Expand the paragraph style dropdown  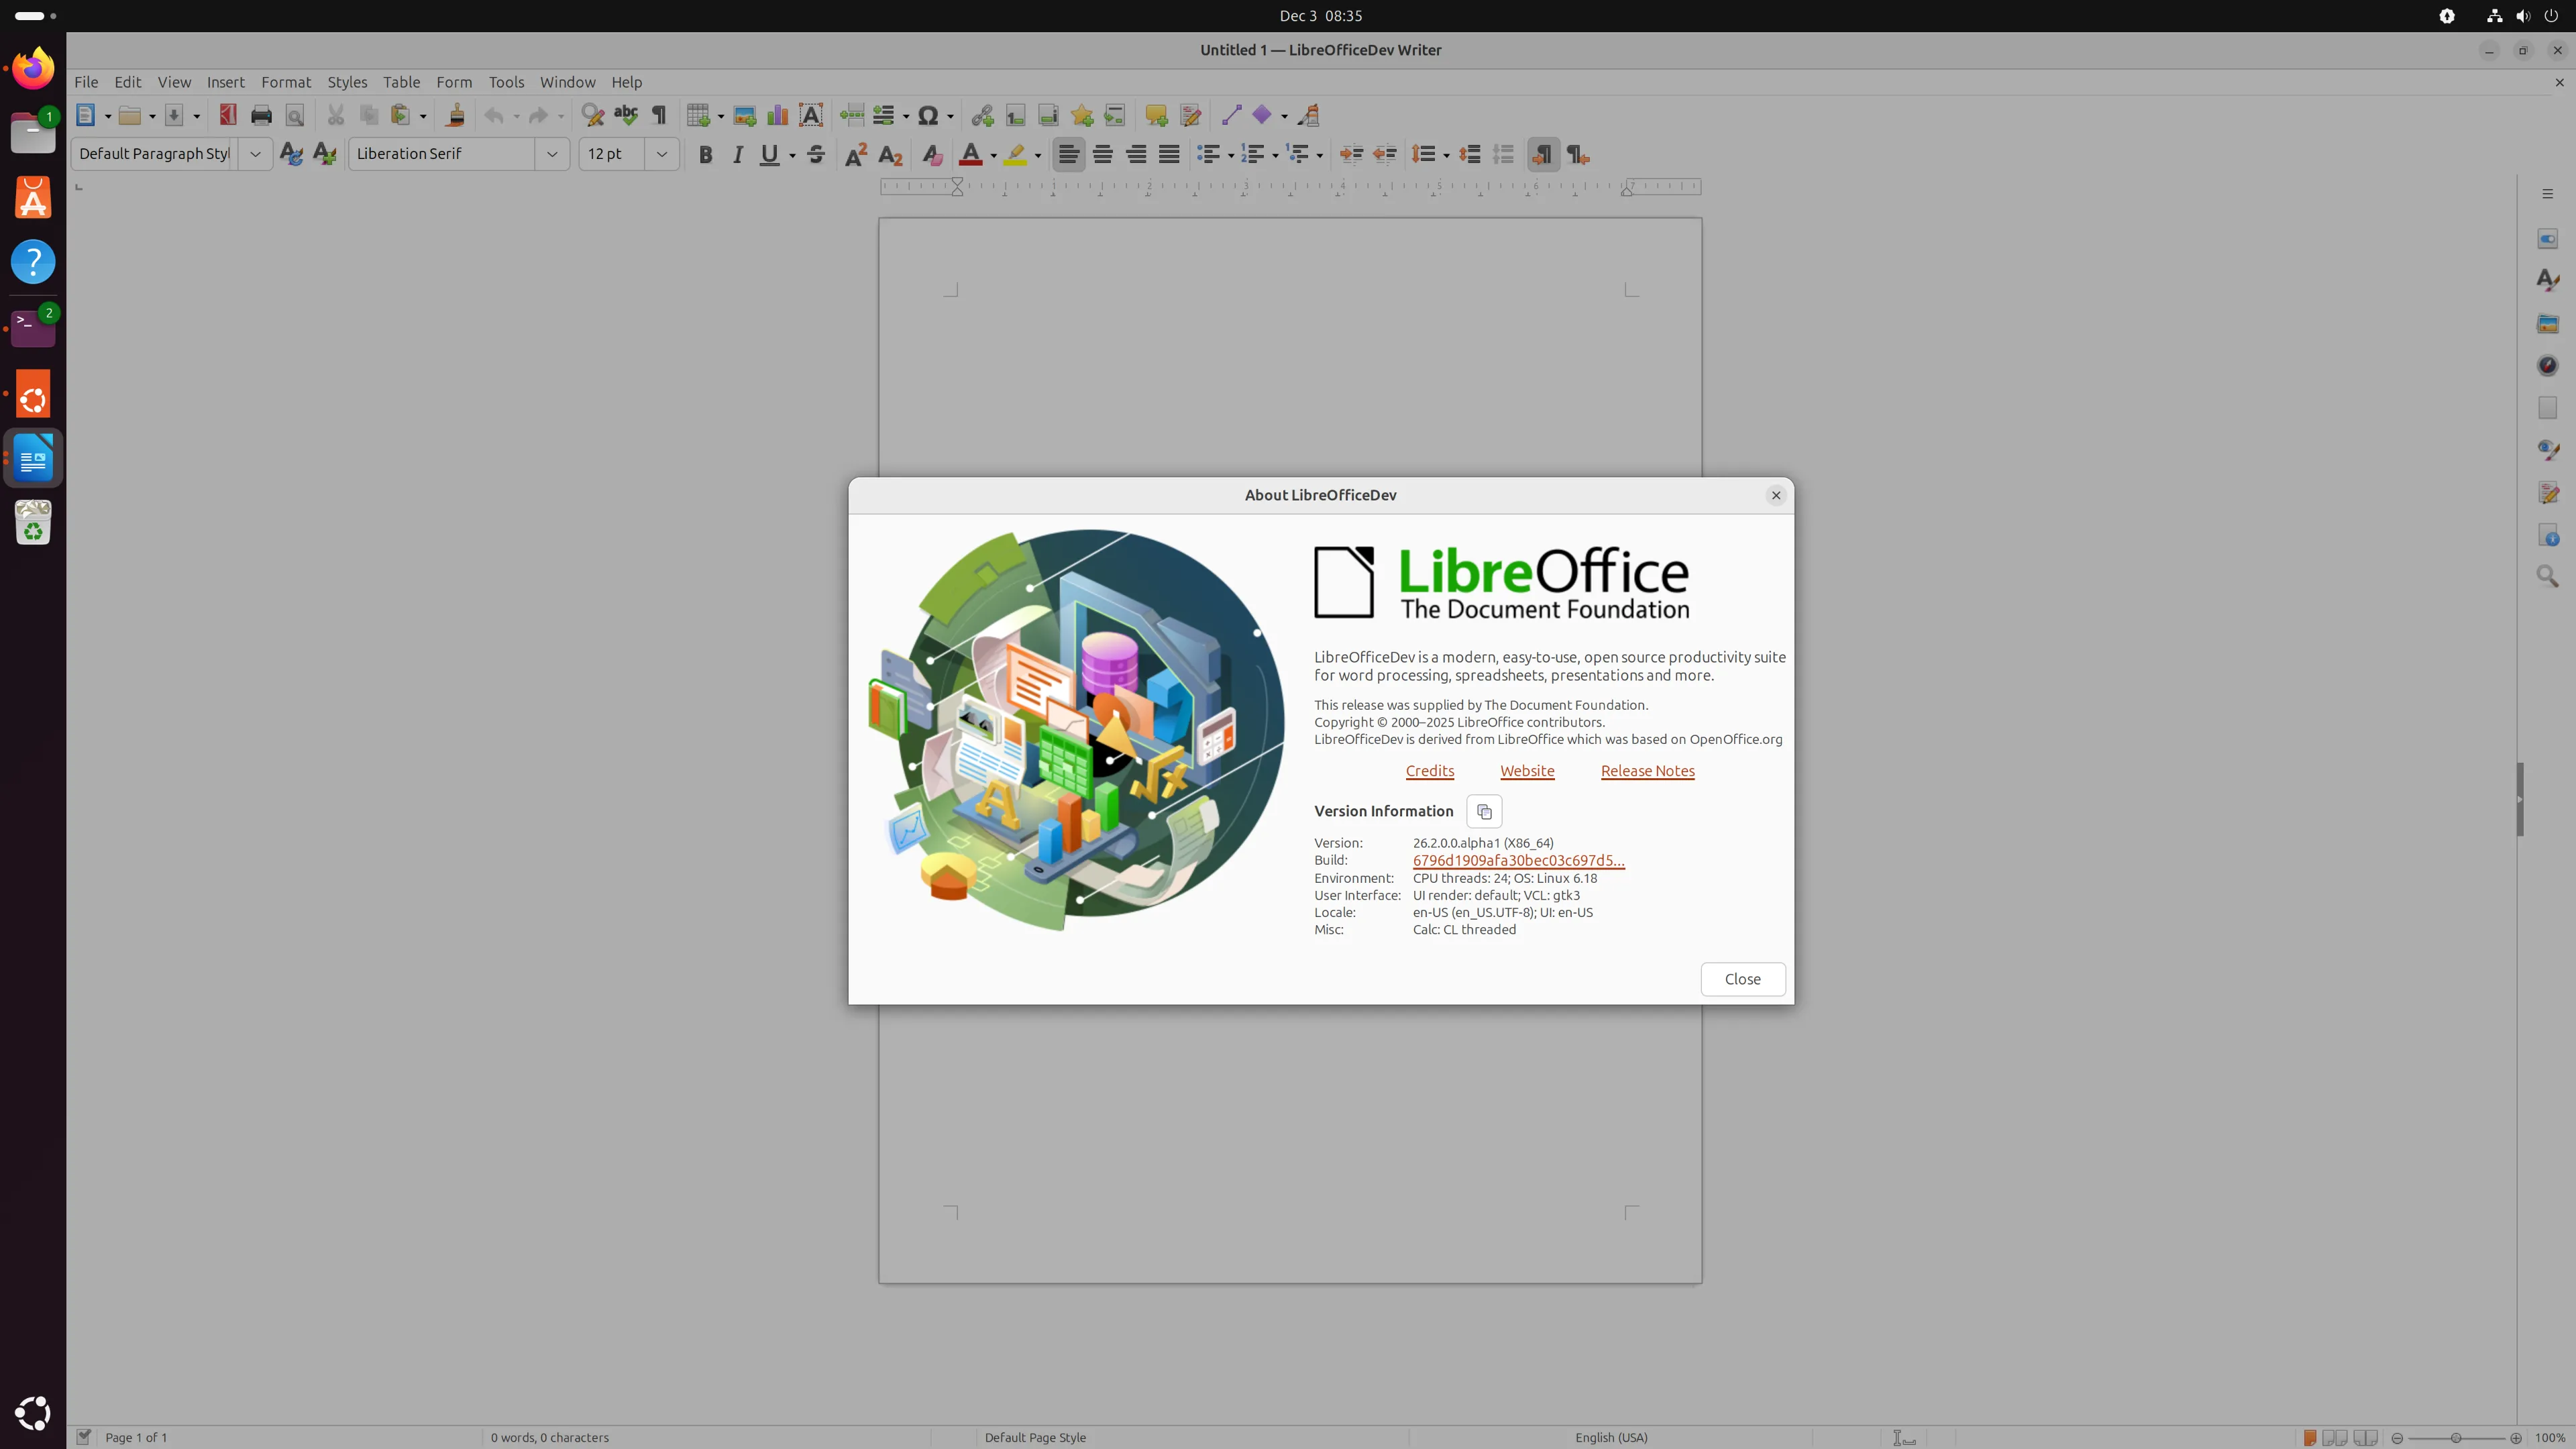[x=255, y=154]
